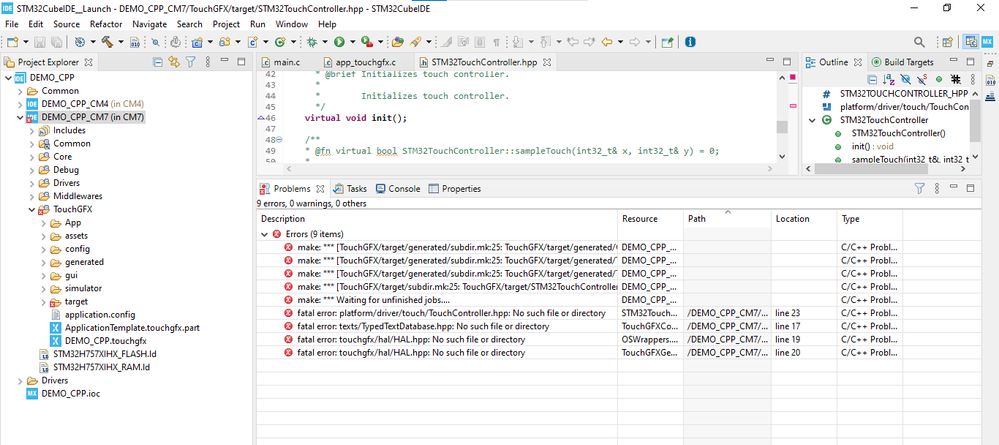Switch to the Build Targets tab
This screenshot has height=445, width=999.
tap(902, 62)
